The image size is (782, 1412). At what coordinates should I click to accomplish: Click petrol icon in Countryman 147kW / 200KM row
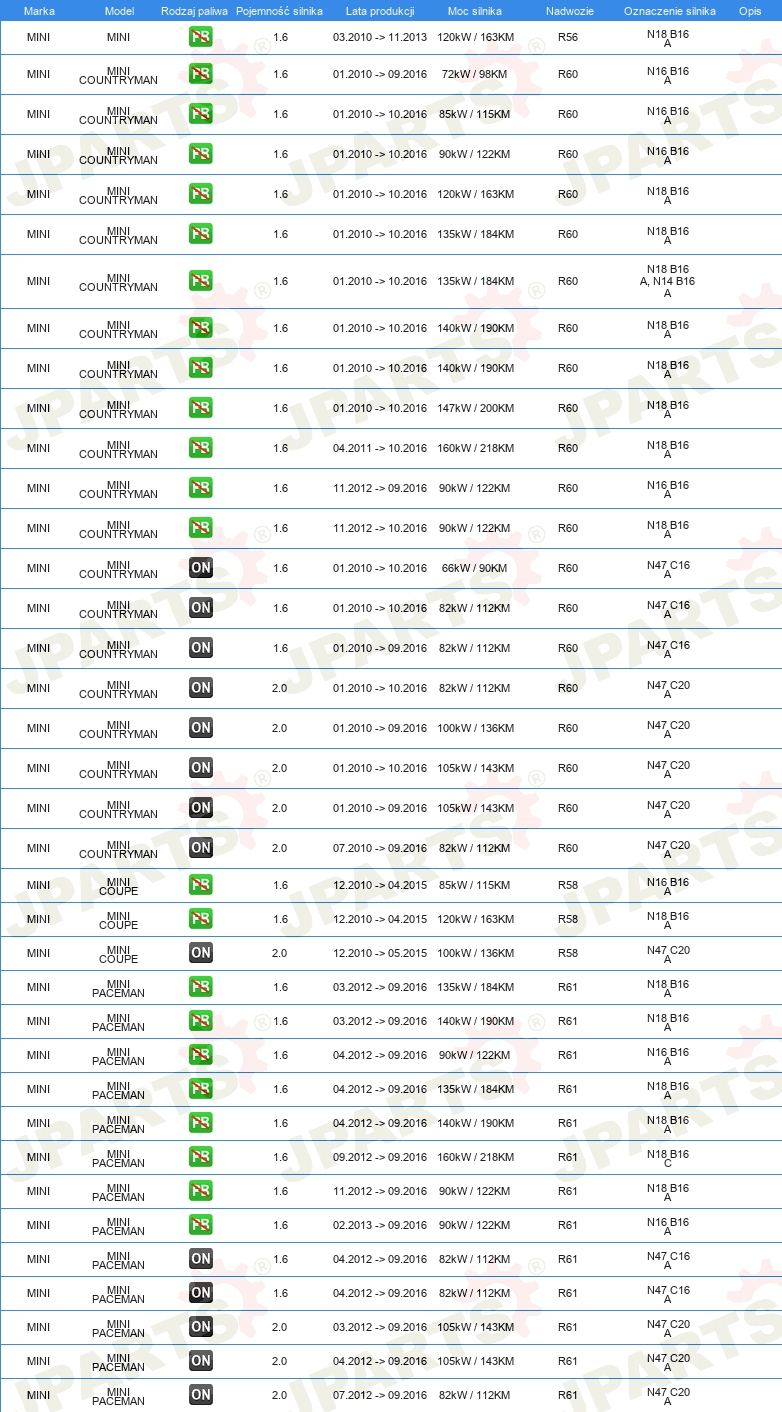(x=201, y=408)
